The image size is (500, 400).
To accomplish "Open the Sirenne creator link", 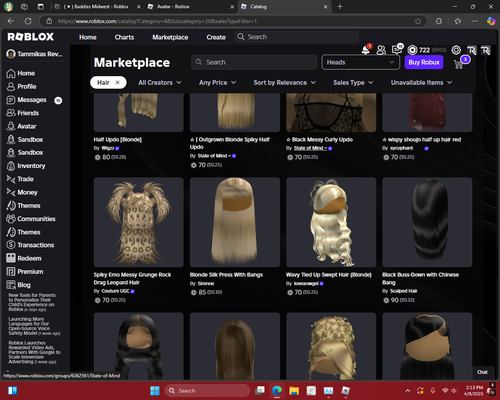I will tap(206, 284).
